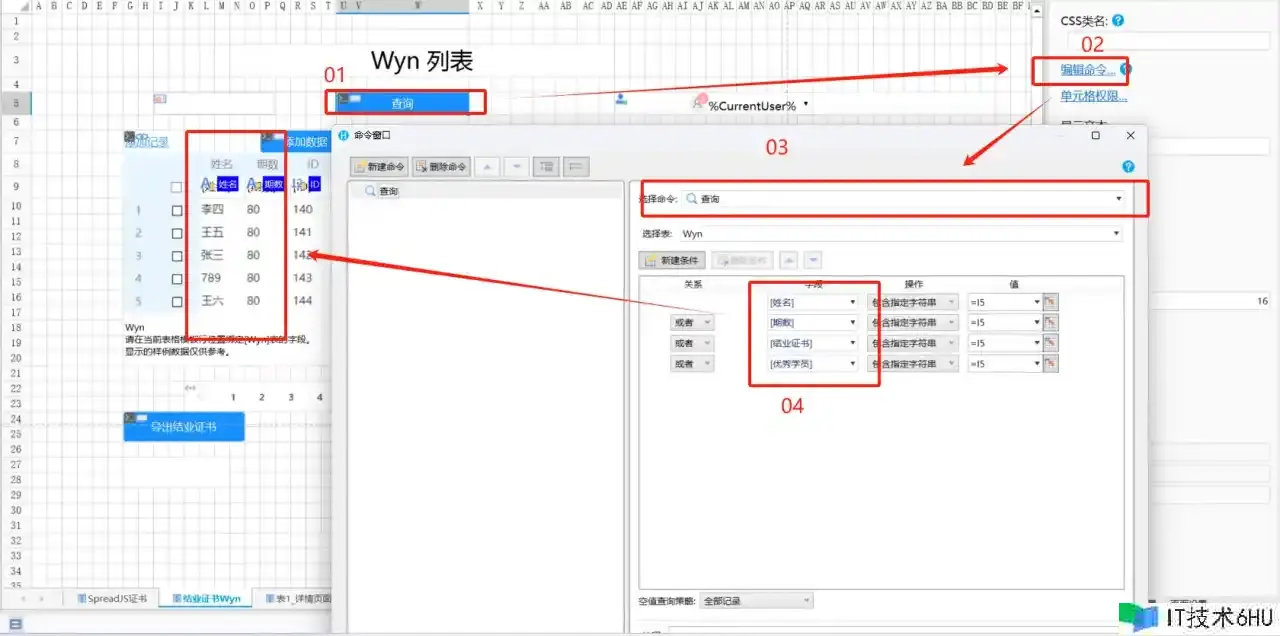Move command up with the up-arrow button

point(486,167)
